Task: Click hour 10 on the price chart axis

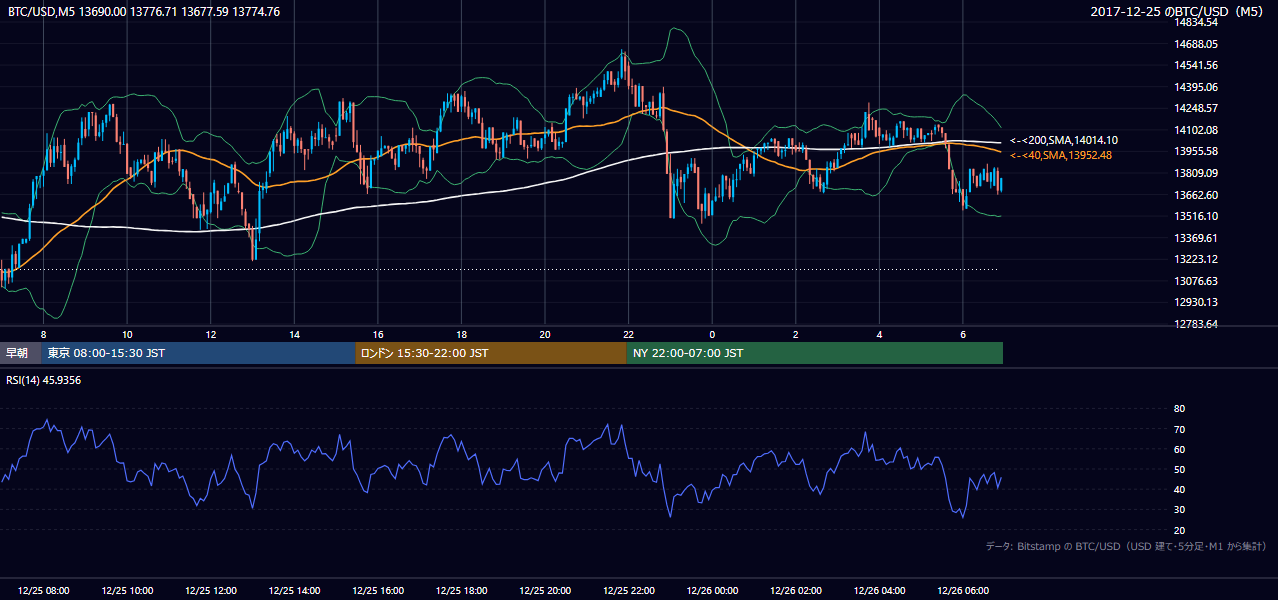Action: click(x=127, y=334)
